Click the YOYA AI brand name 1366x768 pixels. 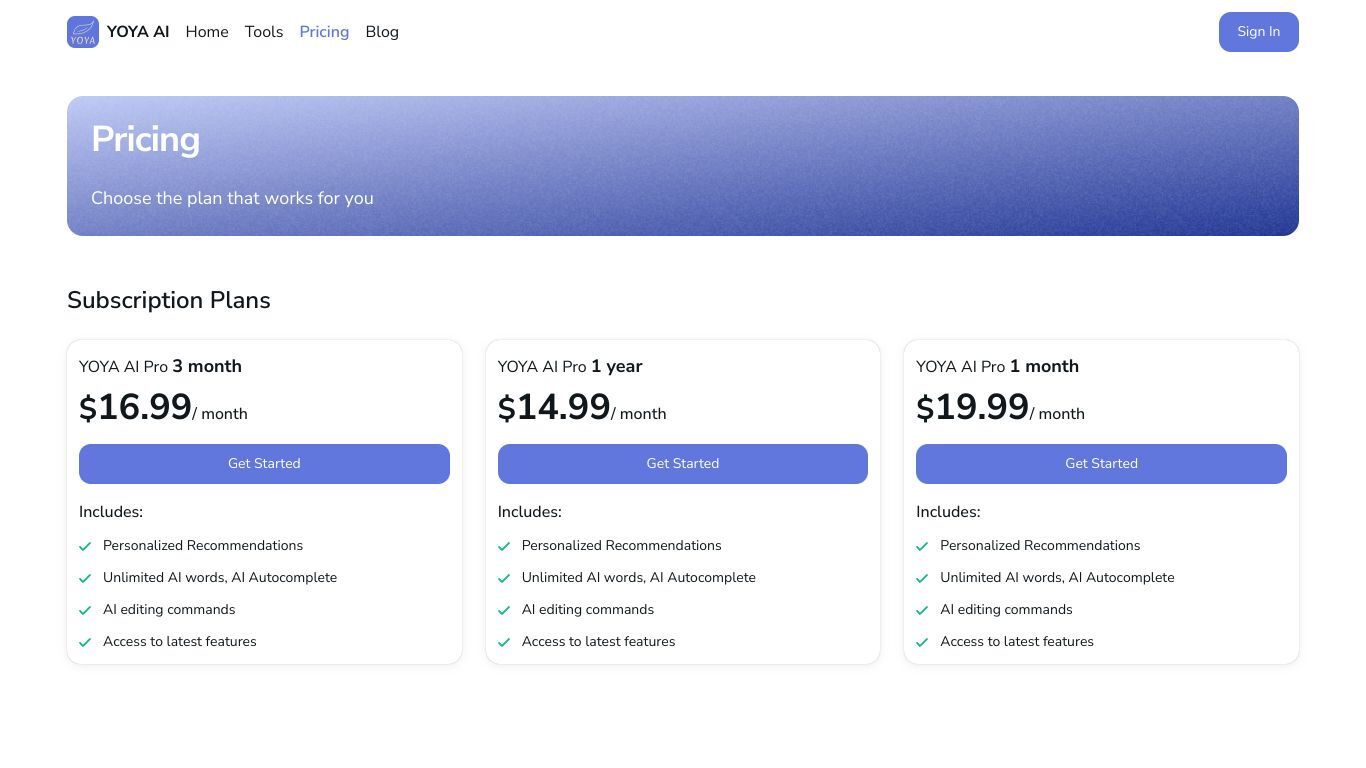(x=138, y=32)
